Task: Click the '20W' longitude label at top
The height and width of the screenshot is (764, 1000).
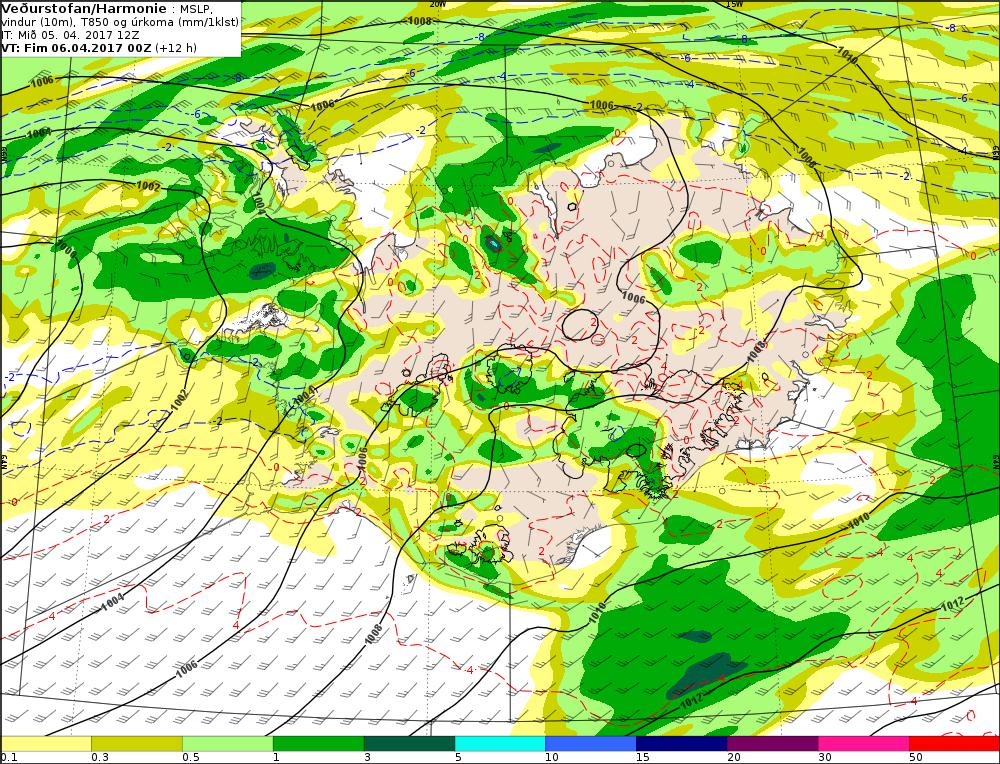Action: coord(437,4)
